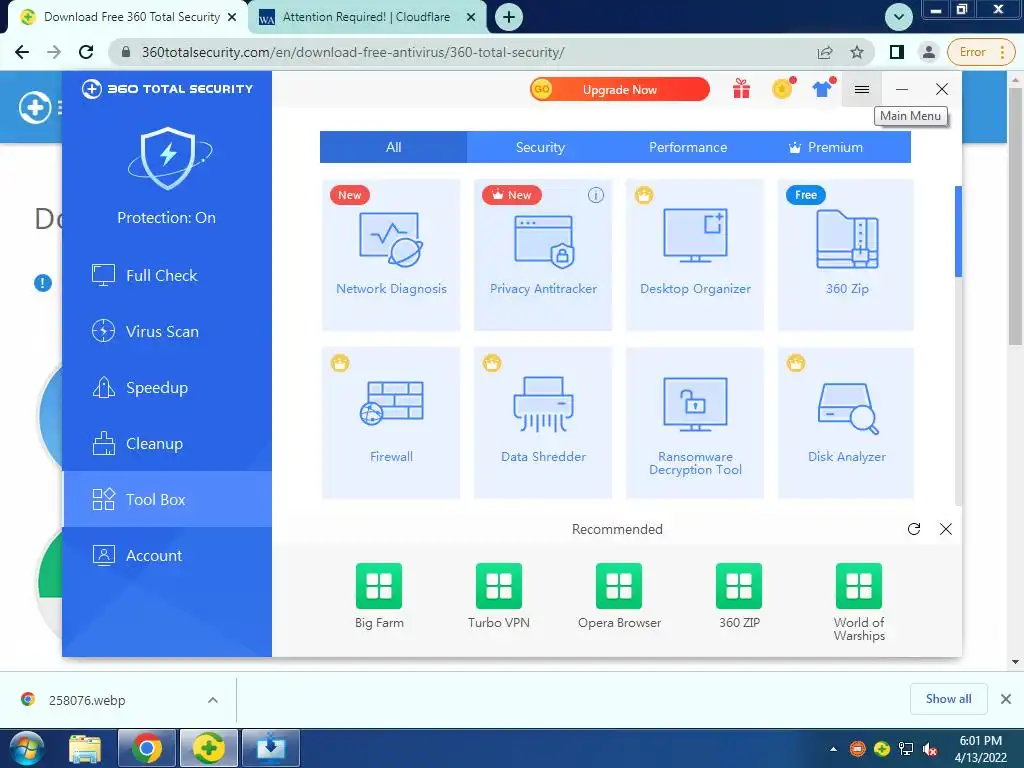Screen dimensions: 1024x768
Task: Close the downloads bar
Action: coord(1006,699)
